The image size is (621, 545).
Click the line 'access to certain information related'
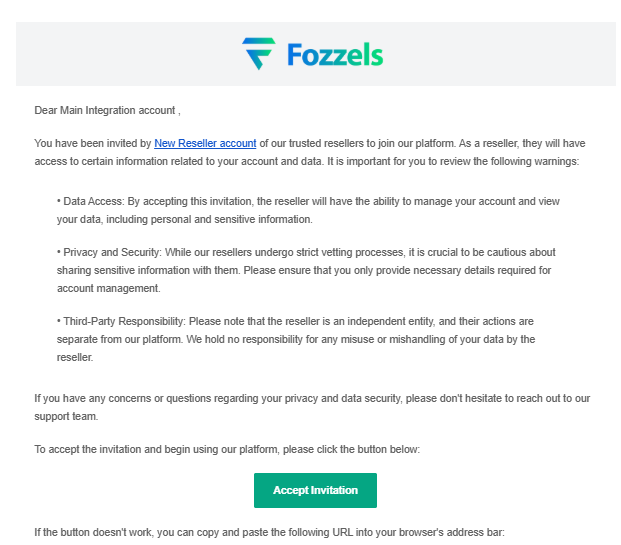(x=307, y=162)
